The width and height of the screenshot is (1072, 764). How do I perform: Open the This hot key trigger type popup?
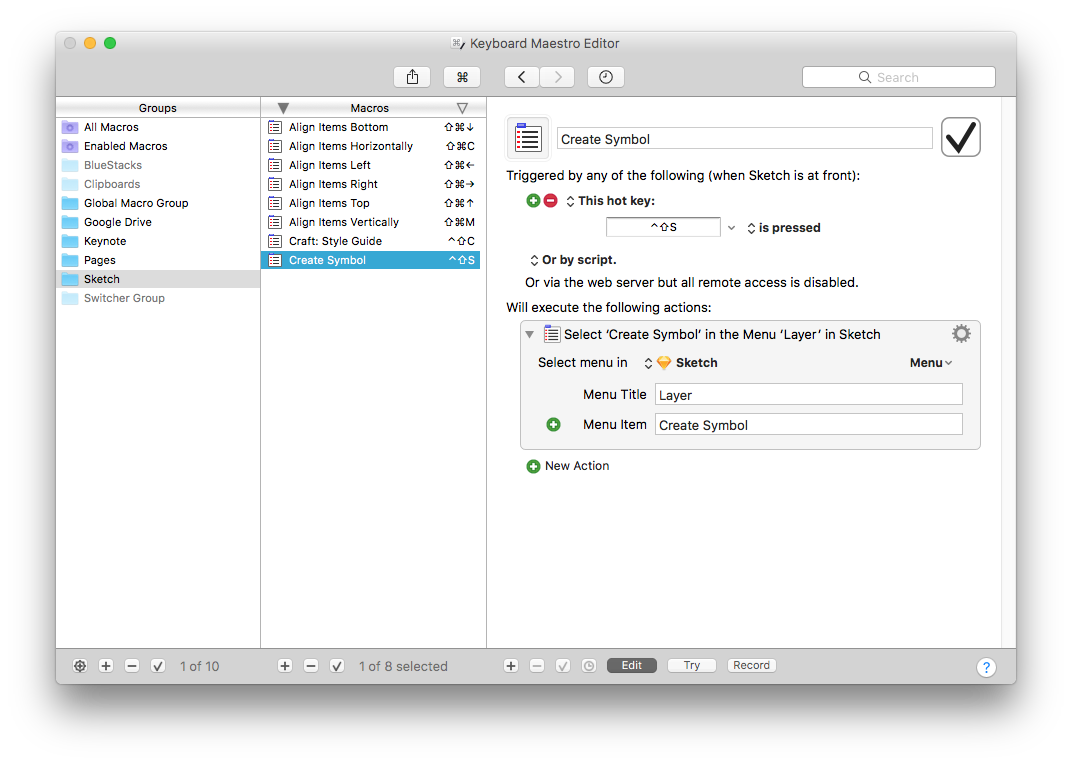pyautogui.click(x=609, y=201)
